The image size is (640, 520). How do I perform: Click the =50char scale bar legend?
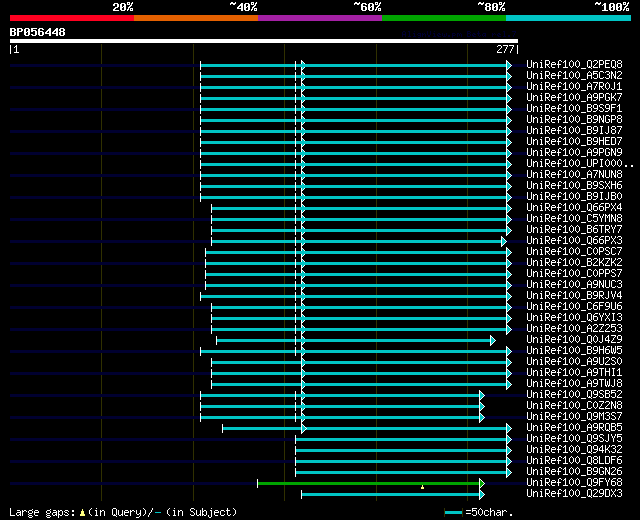pyautogui.click(x=478, y=512)
